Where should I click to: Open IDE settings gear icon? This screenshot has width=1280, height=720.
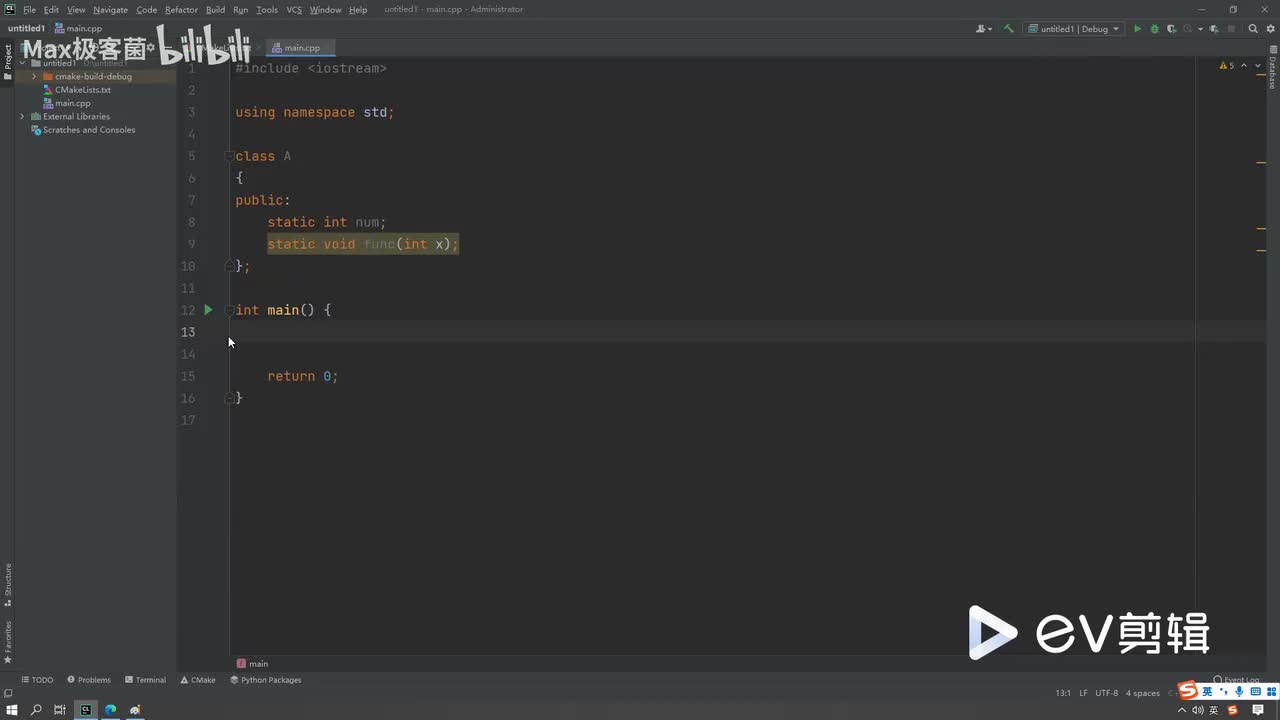pyautogui.click(x=1269, y=29)
